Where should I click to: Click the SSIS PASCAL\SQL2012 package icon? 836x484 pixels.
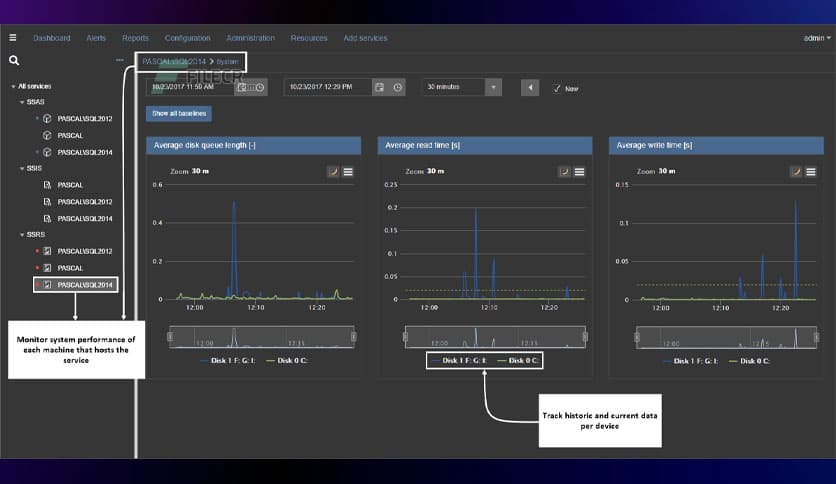point(47,202)
